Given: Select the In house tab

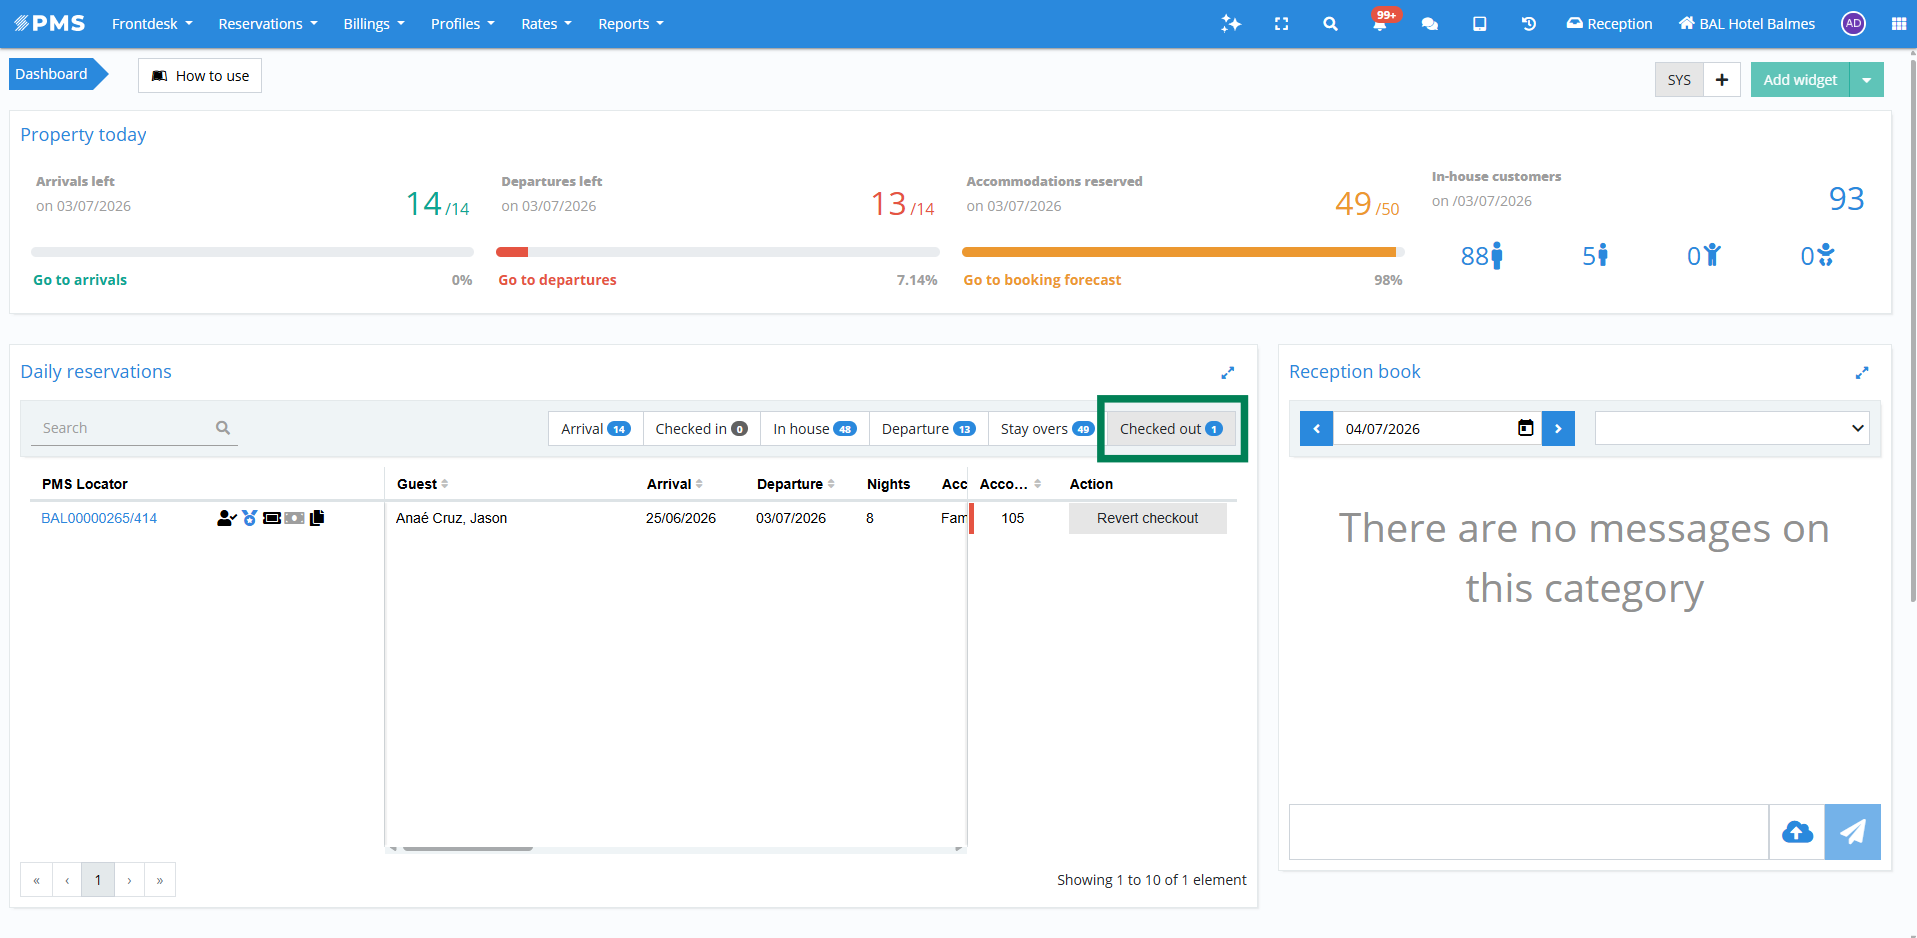Looking at the screenshot, I should point(815,429).
